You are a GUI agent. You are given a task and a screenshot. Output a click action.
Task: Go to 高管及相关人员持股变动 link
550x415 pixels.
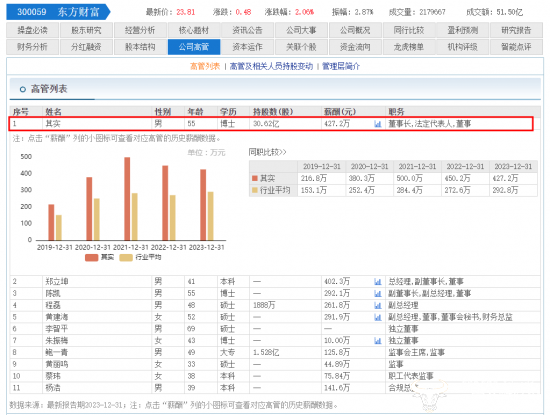(271, 66)
